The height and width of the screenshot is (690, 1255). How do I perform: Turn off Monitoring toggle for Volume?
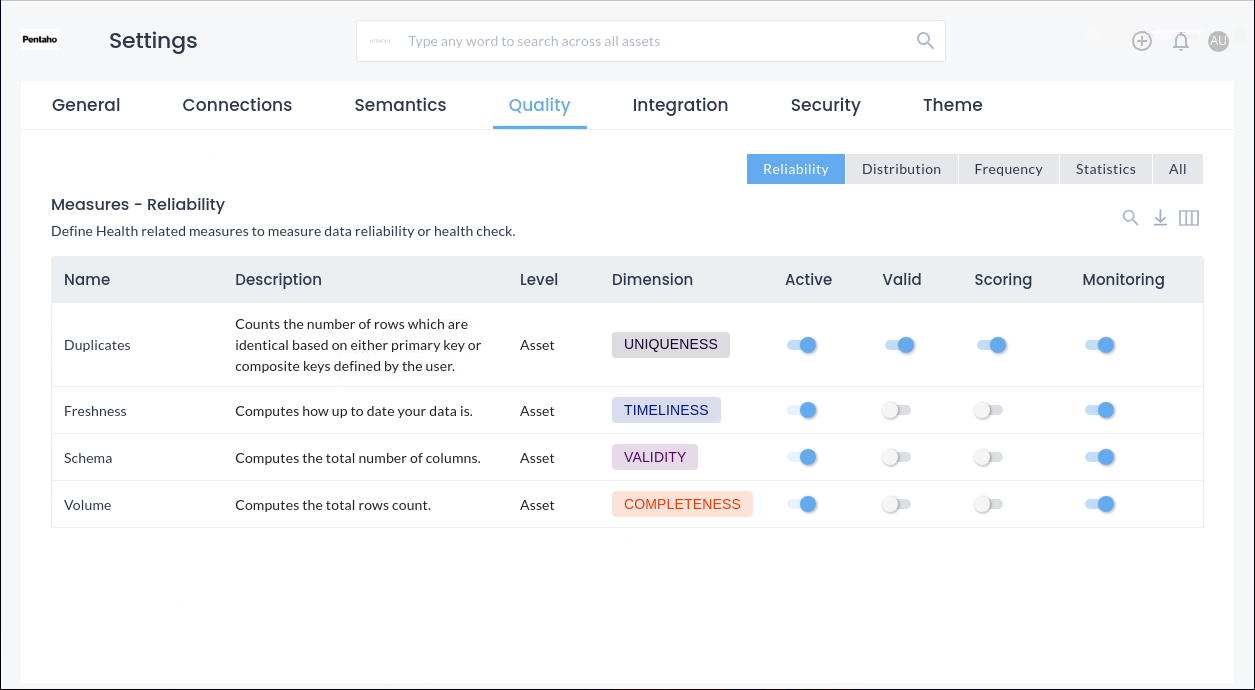point(1099,505)
